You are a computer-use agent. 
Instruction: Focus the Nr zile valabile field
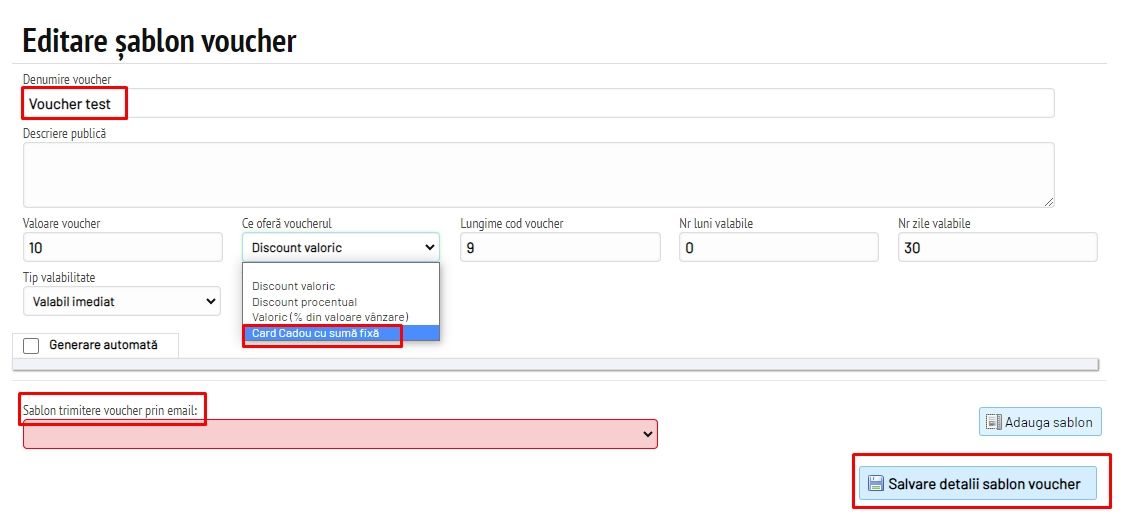(x=996, y=247)
